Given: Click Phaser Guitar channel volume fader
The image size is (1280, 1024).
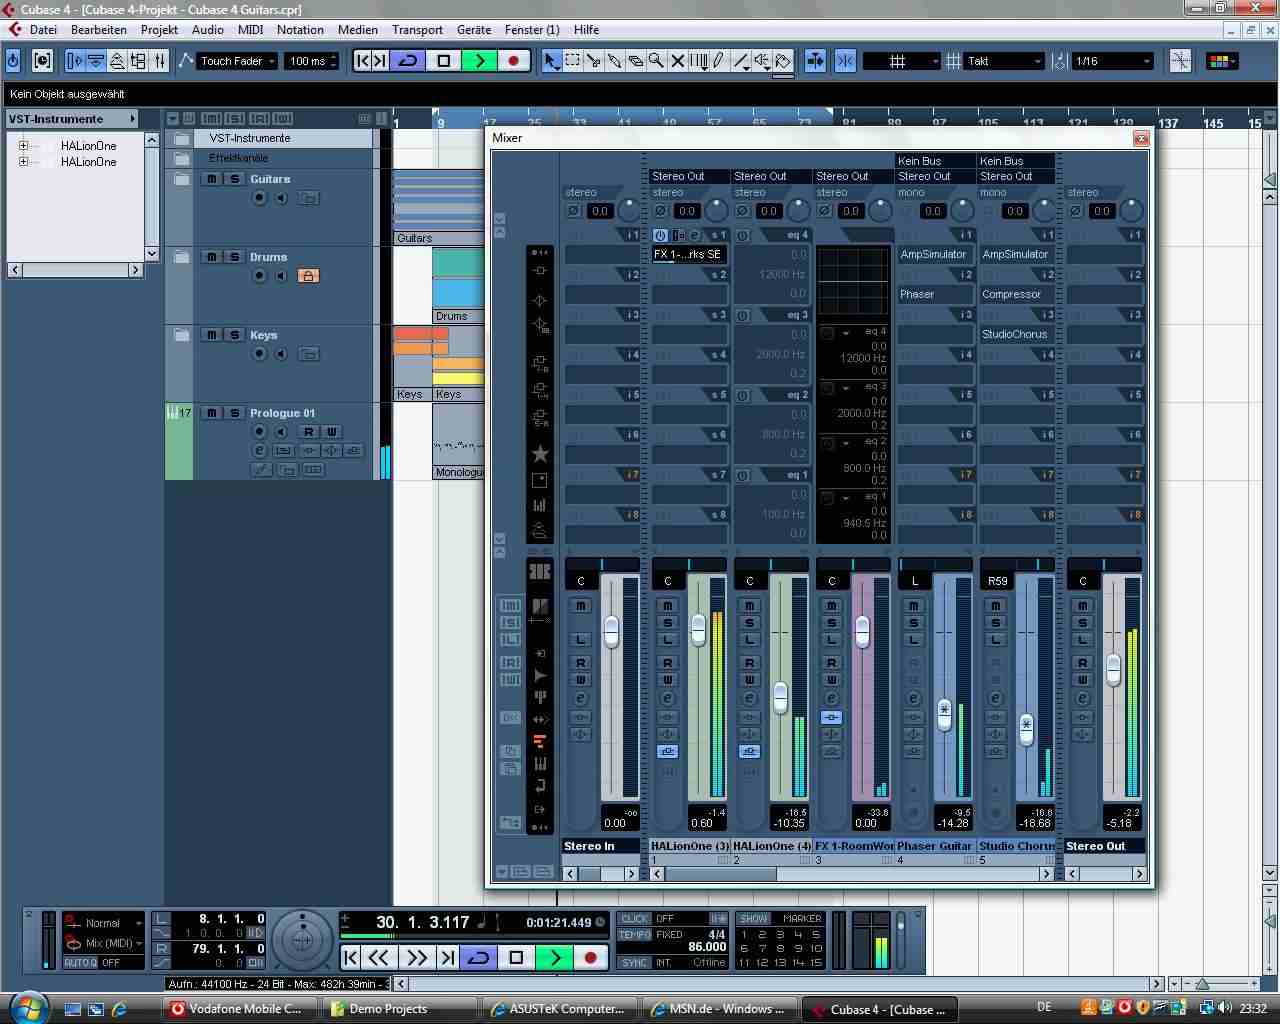Looking at the screenshot, I should click(x=944, y=714).
